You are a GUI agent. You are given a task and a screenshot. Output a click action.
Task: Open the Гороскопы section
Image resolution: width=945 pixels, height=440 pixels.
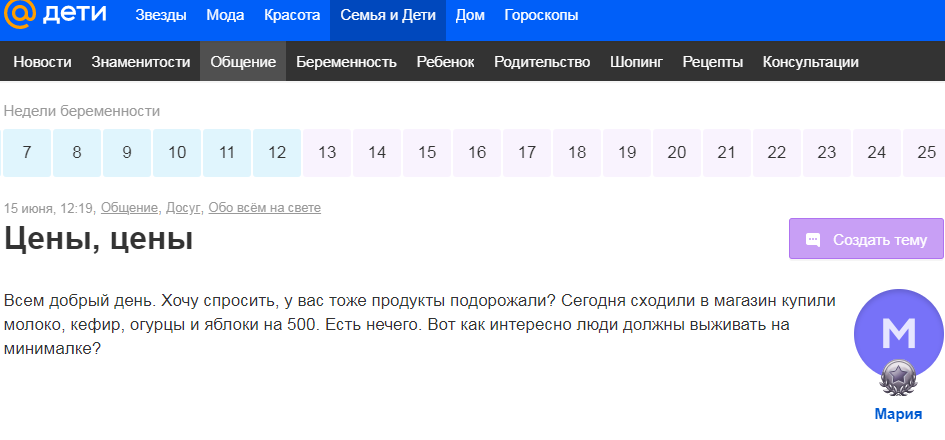541,16
